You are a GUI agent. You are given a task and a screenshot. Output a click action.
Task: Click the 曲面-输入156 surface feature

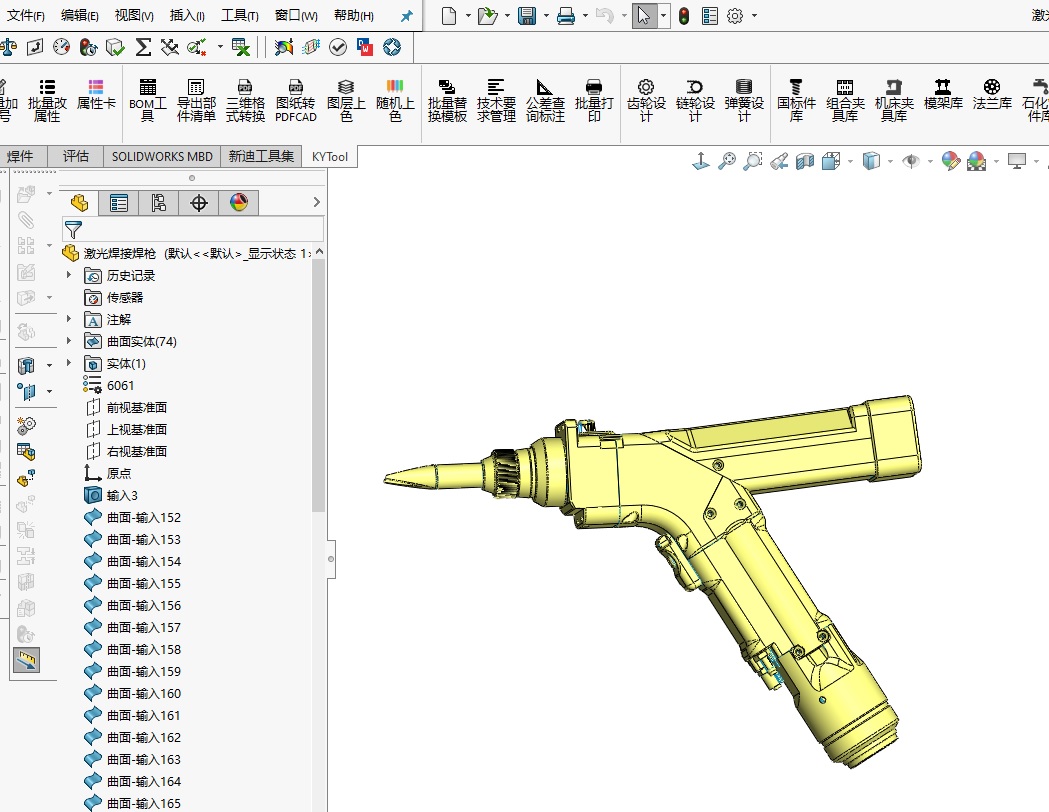tap(143, 606)
